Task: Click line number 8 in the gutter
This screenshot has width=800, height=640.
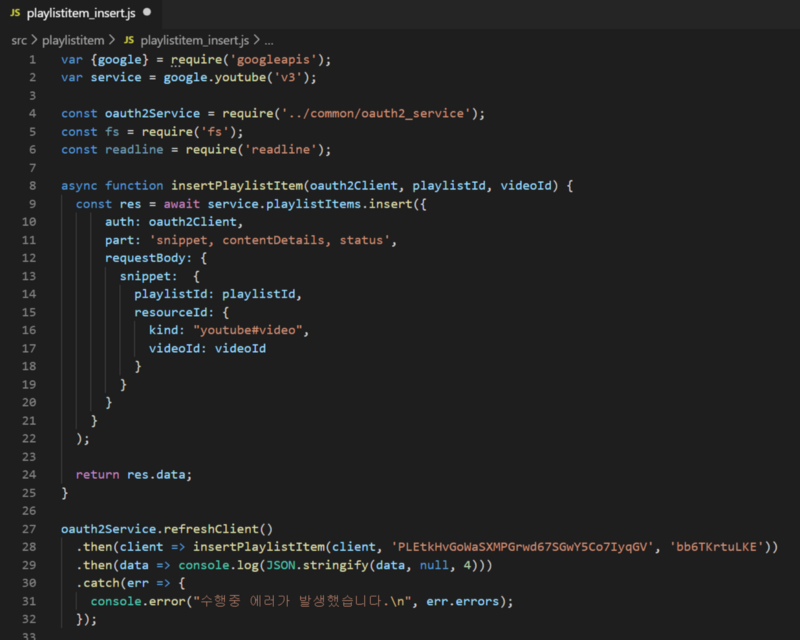Action: [33, 186]
